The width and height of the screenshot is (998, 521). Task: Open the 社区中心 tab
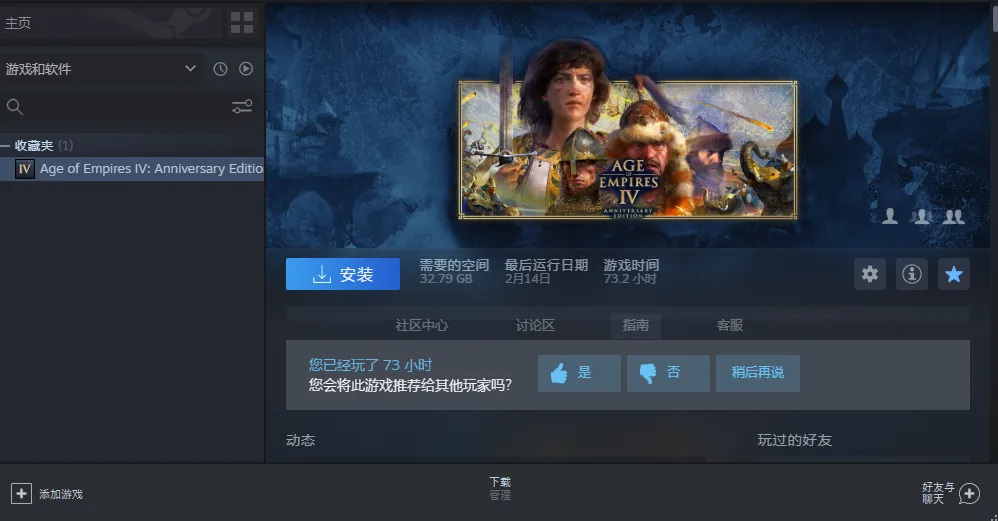(421, 325)
